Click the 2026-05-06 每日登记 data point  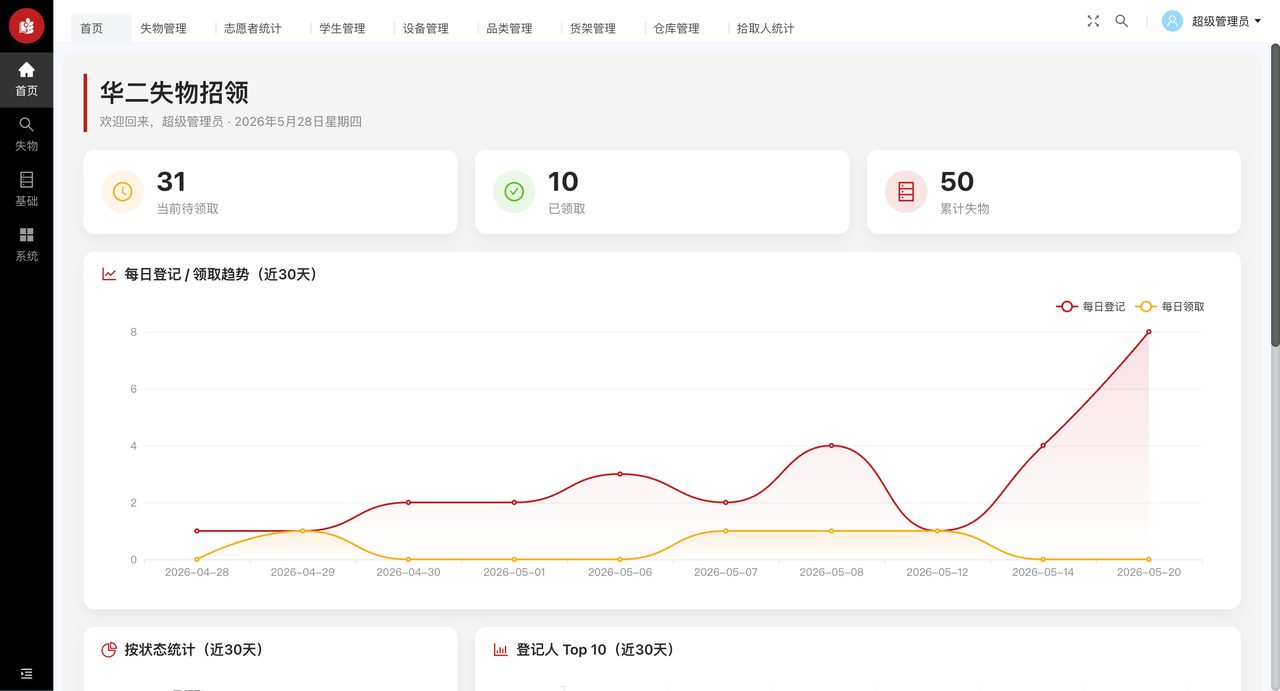(x=620, y=474)
